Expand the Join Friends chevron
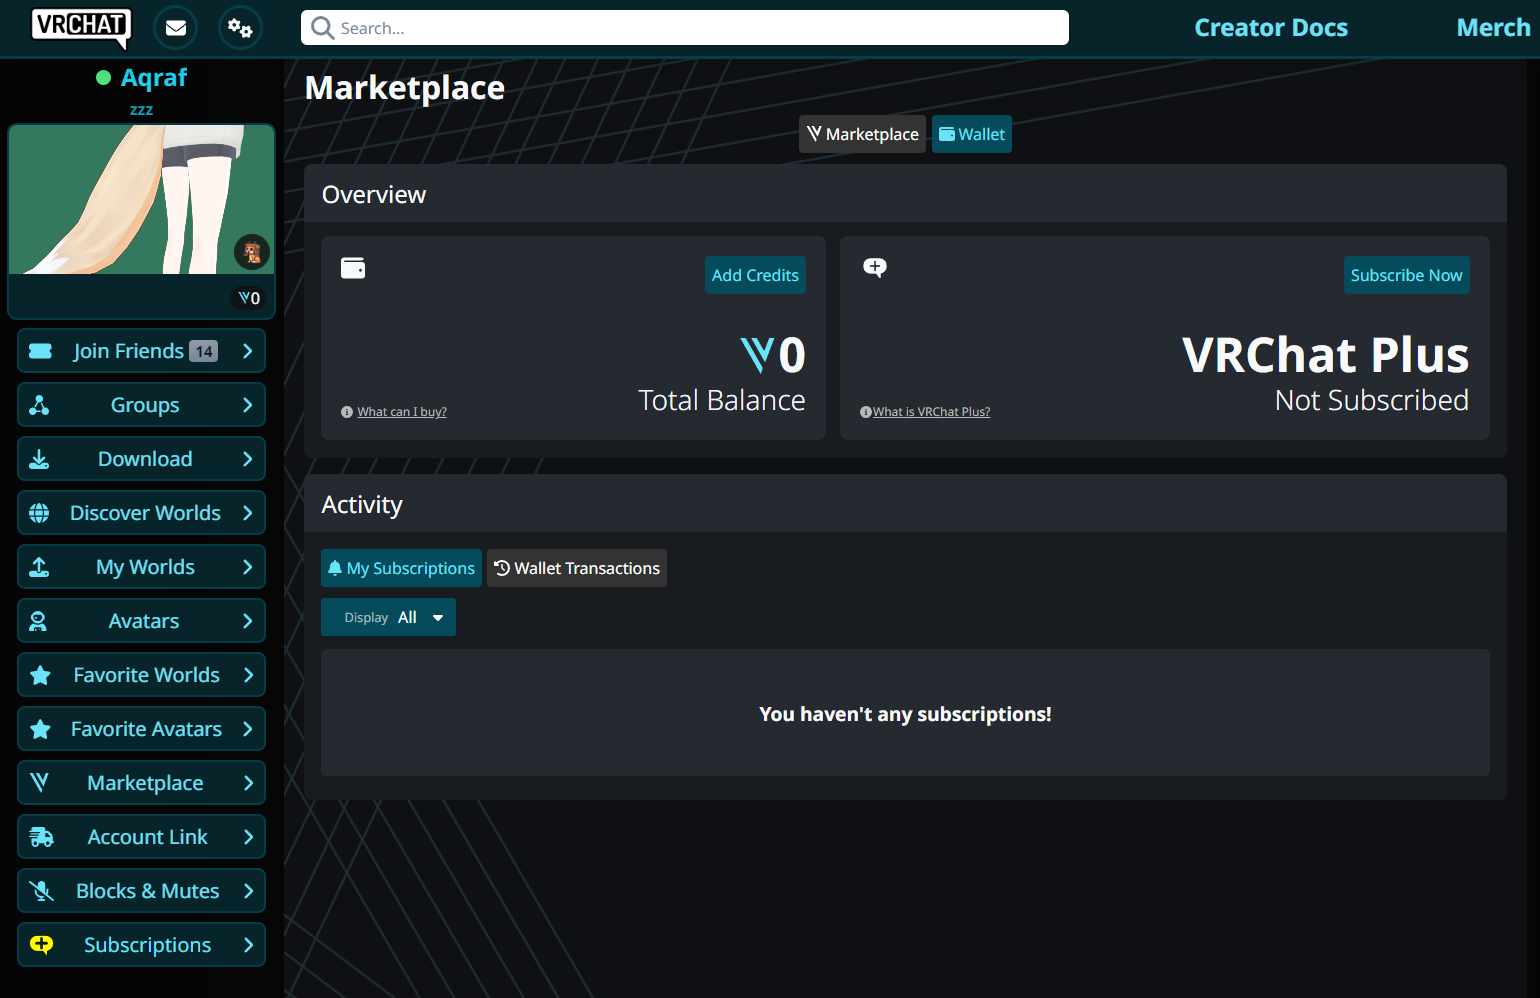Viewport: 1540px width, 998px height. (248, 351)
